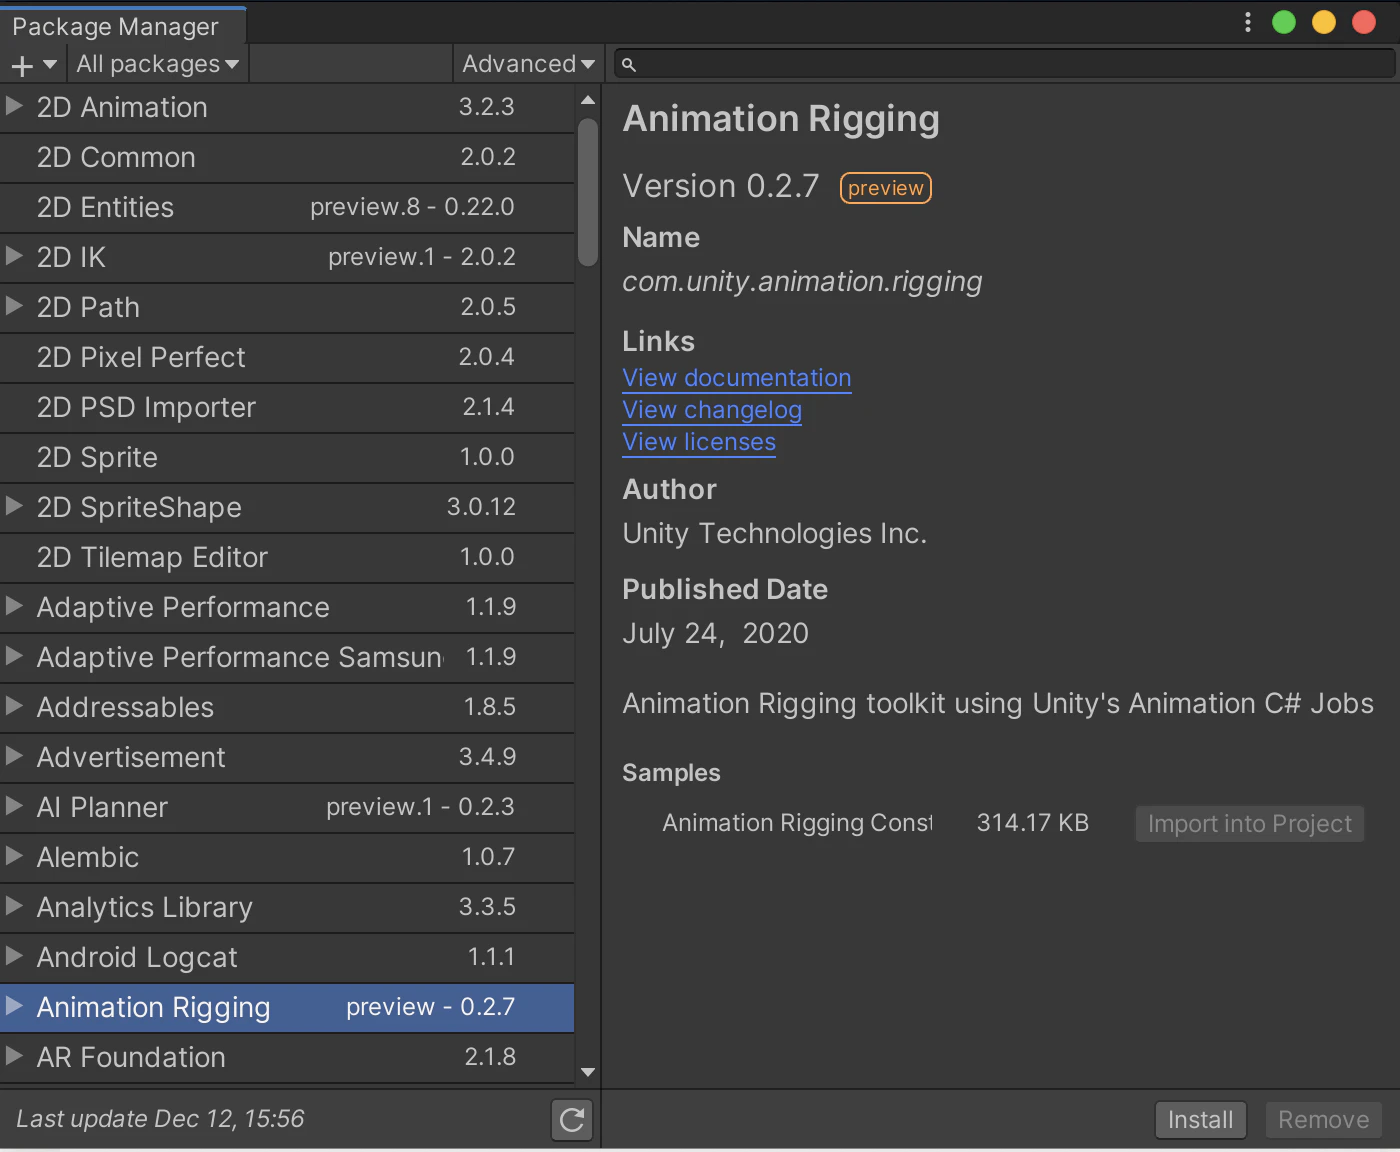1400x1152 pixels.
Task: Click the scroll down arrow in package list
Action: 588,1072
